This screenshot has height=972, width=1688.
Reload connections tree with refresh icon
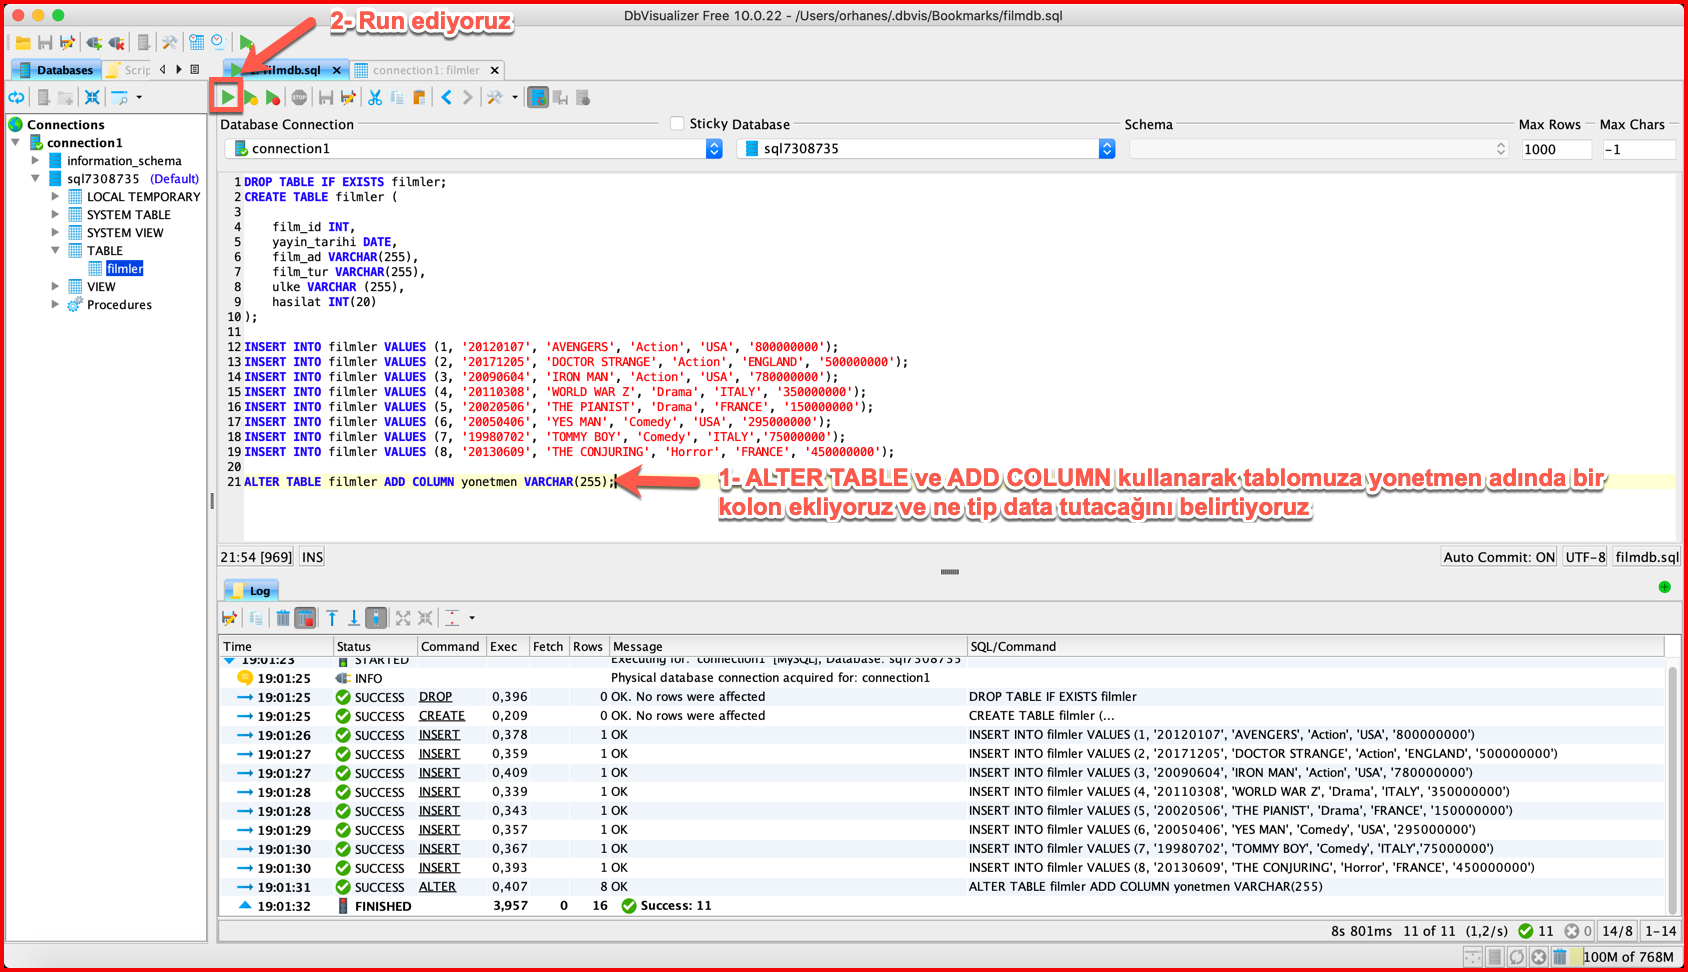tap(16, 97)
